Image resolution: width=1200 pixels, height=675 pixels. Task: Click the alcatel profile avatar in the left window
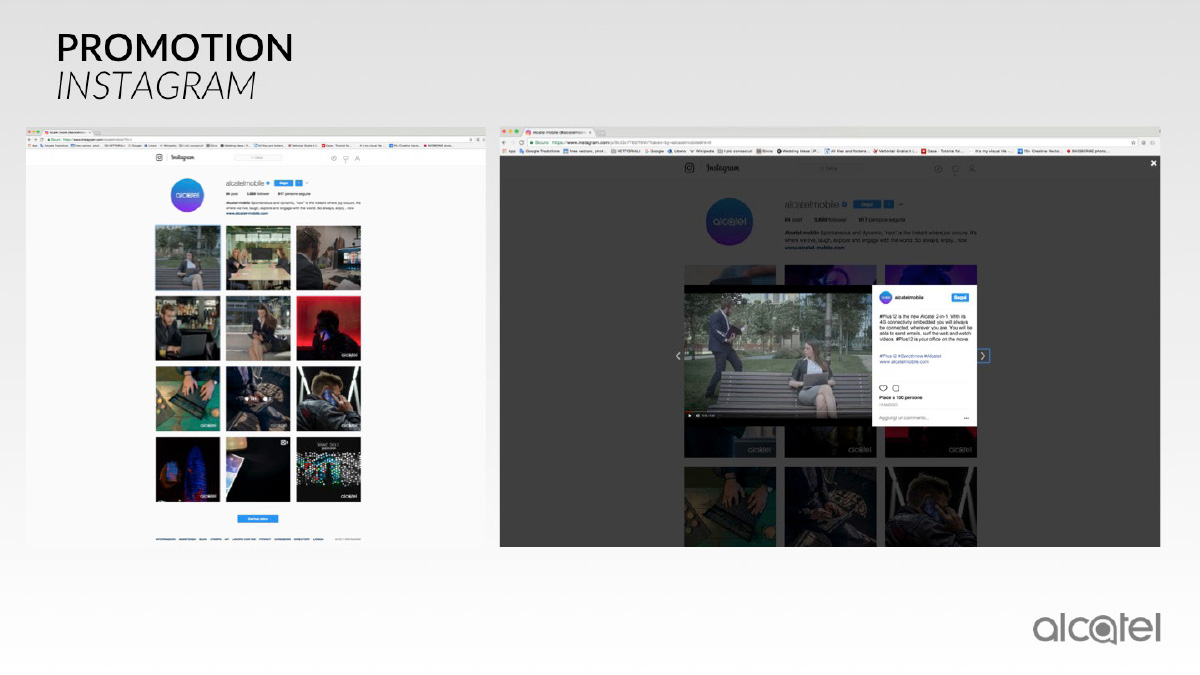point(187,195)
